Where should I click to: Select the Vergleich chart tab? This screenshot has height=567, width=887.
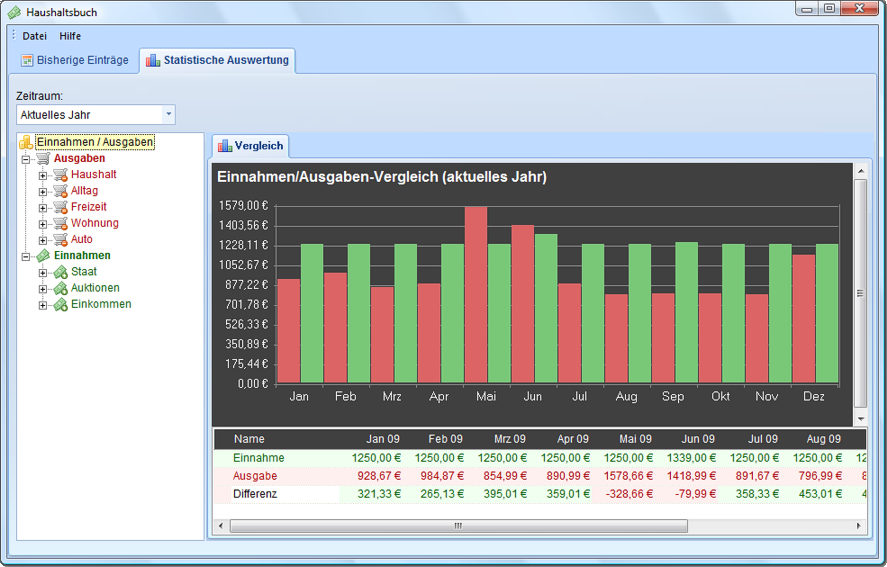click(251, 146)
